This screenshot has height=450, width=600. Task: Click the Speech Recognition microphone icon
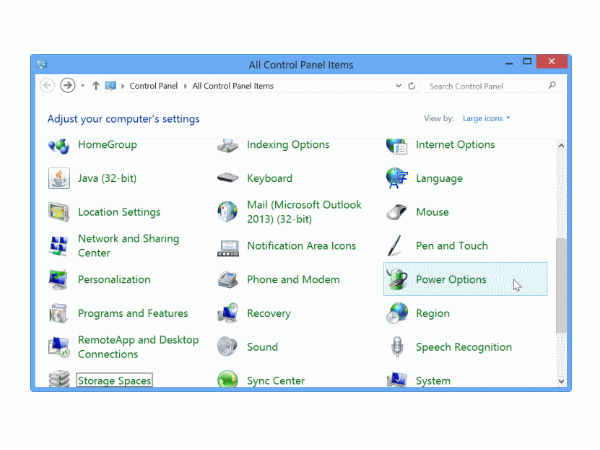[x=398, y=347]
